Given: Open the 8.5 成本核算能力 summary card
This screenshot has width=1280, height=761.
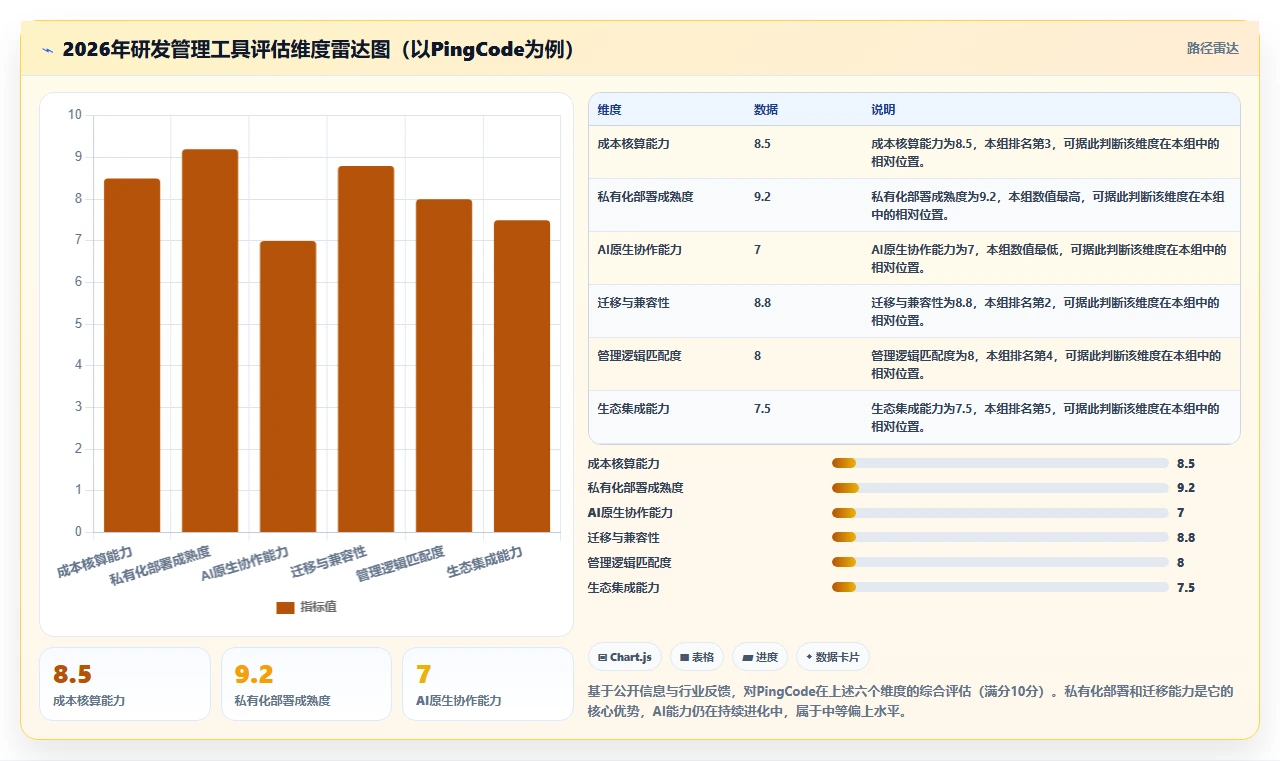Looking at the screenshot, I should (x=125, y=684).
